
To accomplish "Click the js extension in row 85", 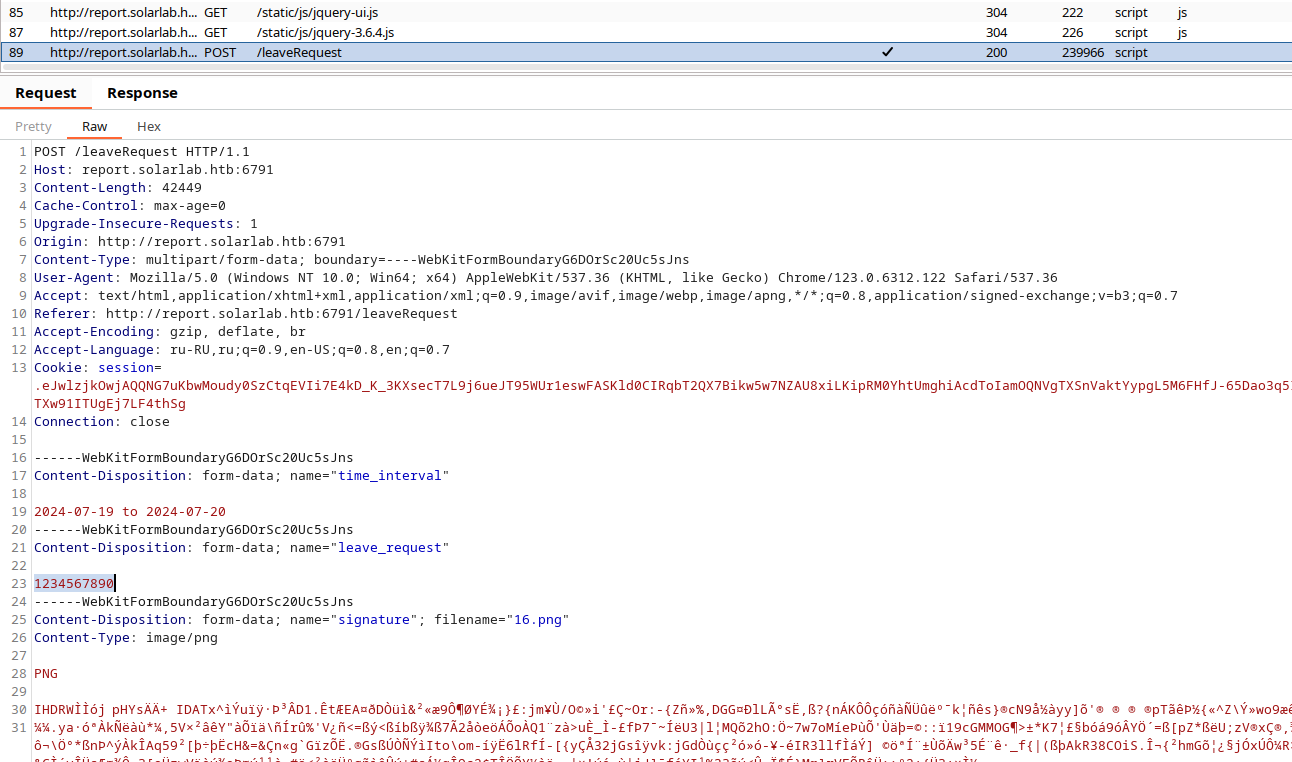I will (1182, 12).
